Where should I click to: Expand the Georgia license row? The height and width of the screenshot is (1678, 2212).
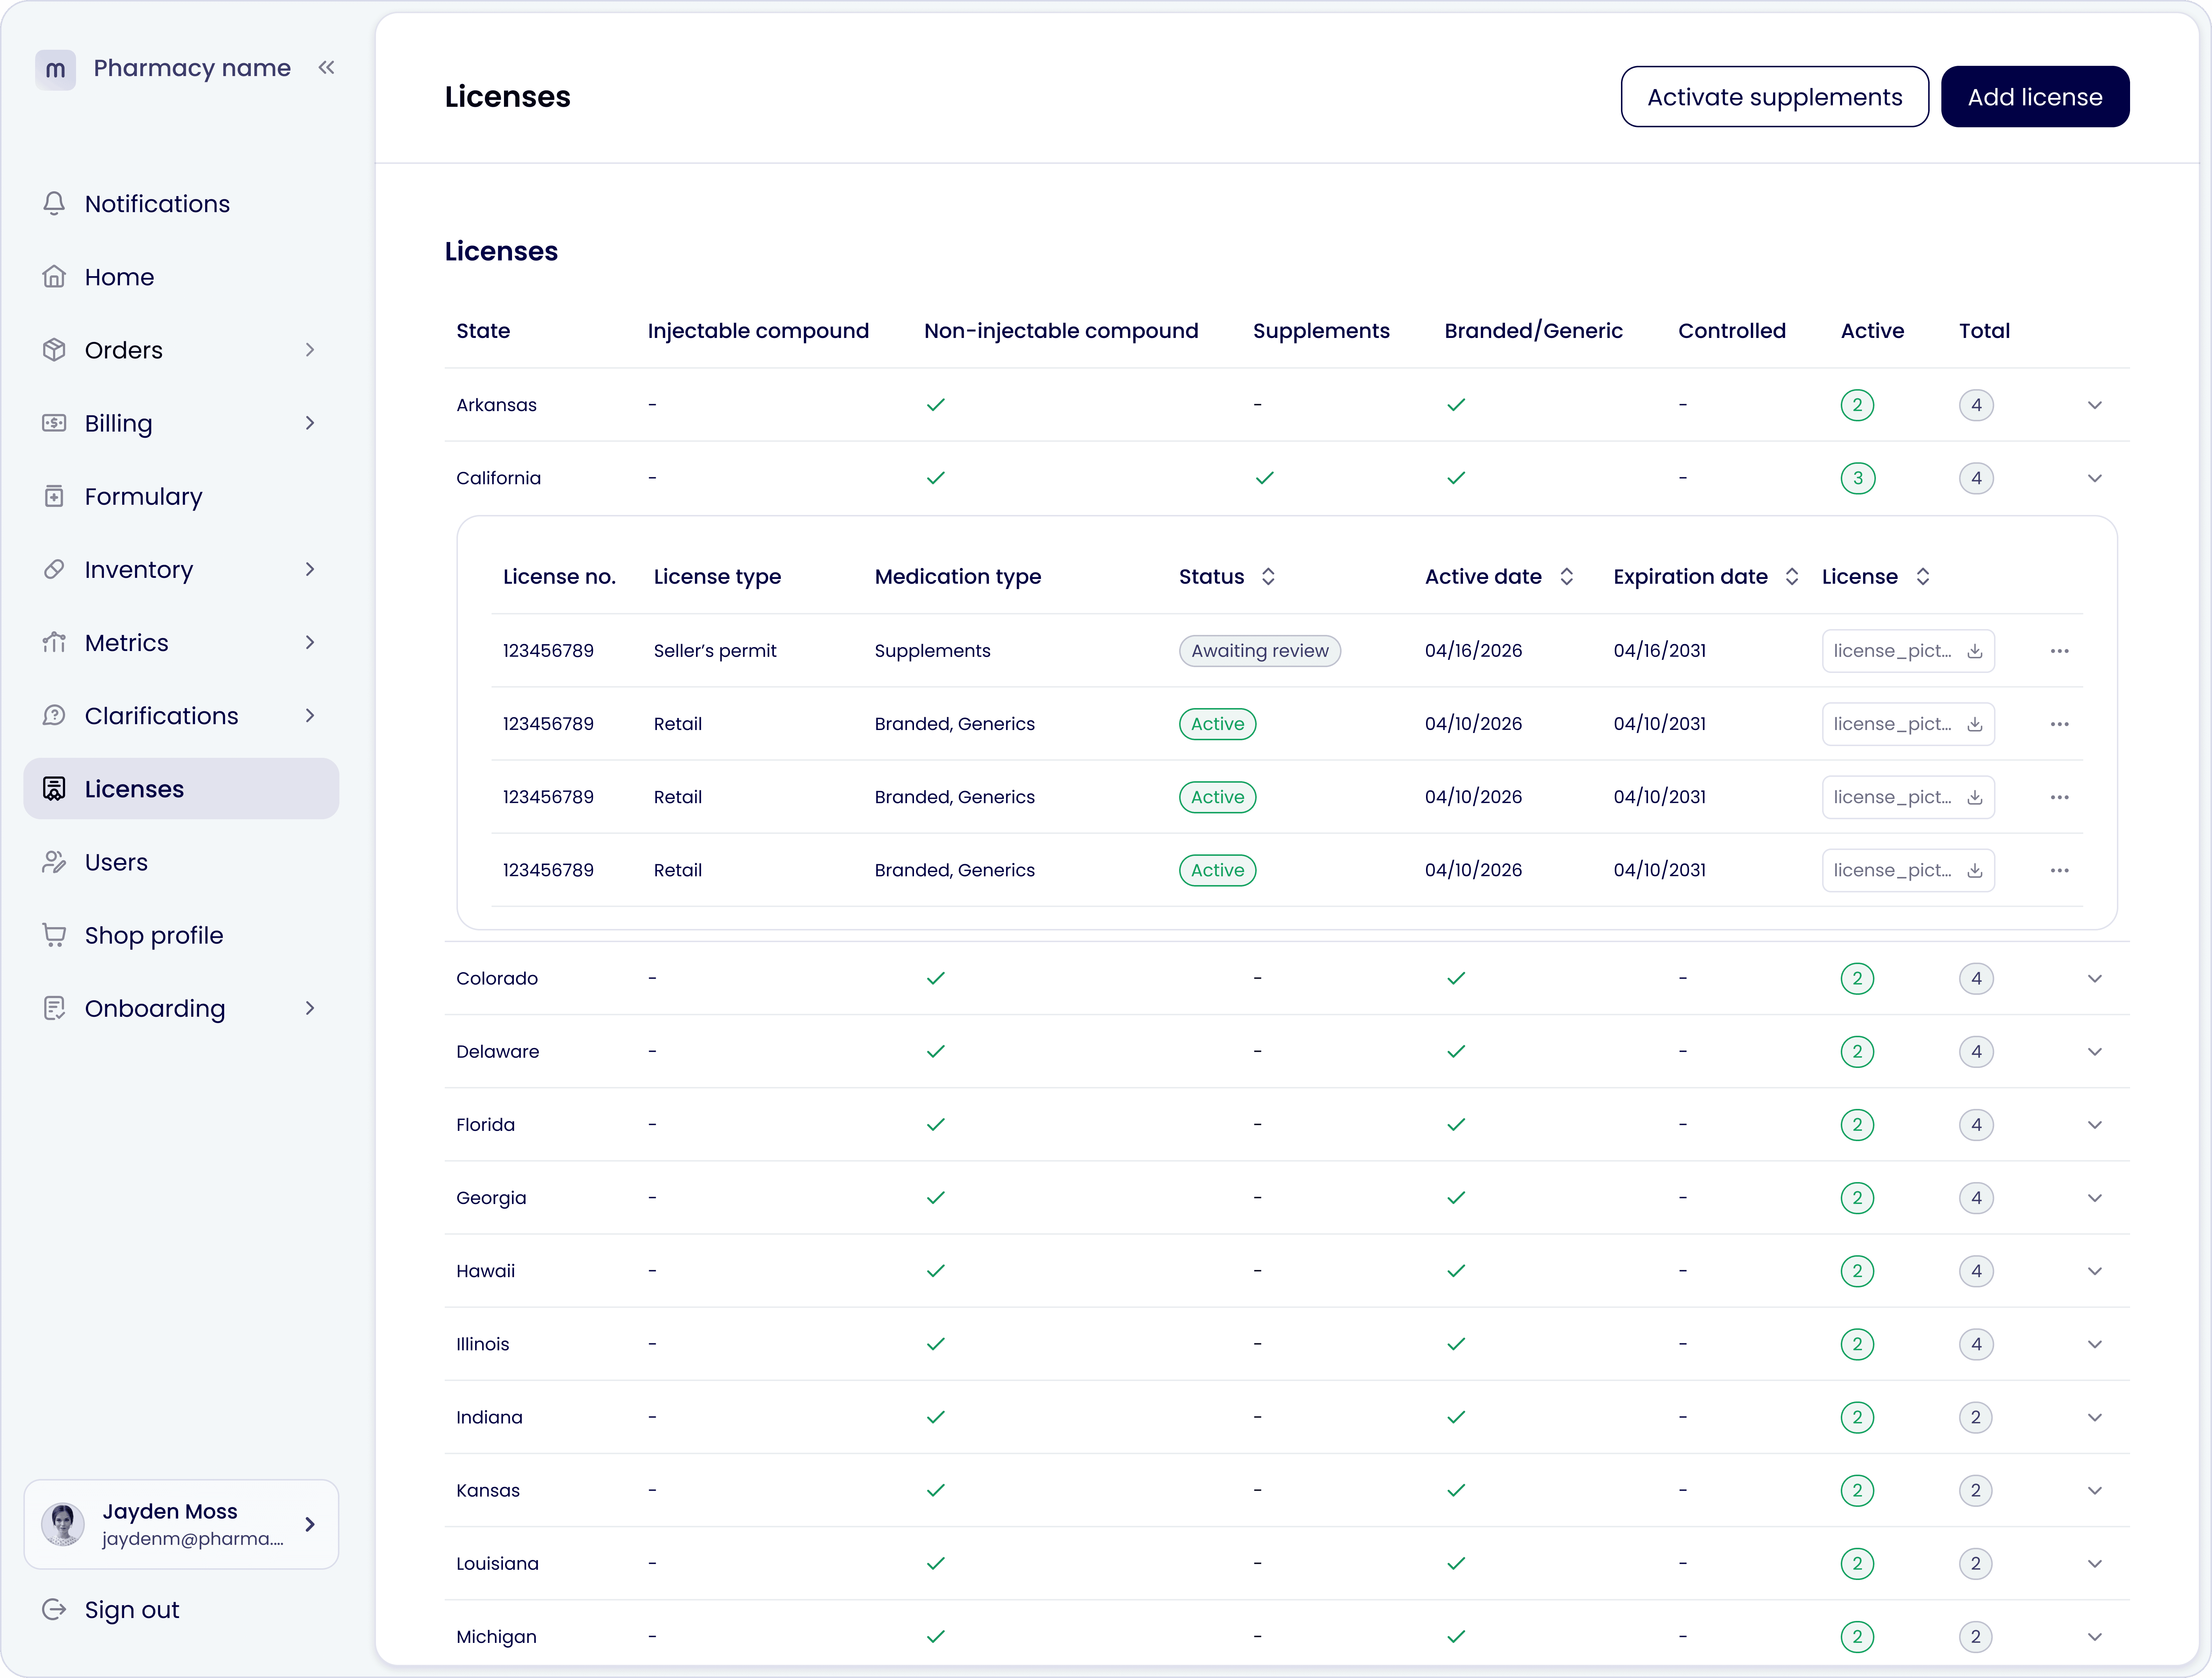click(2095, 1198)
